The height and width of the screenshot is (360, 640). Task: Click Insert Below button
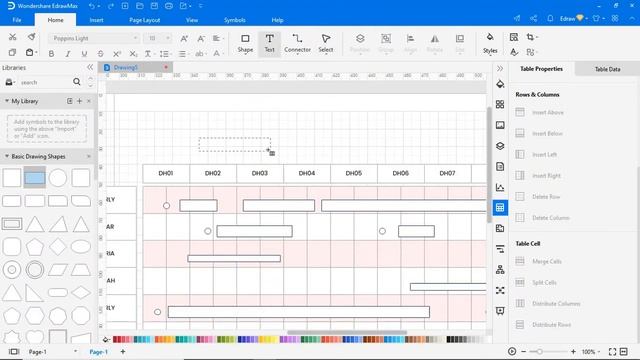point(539,133)
